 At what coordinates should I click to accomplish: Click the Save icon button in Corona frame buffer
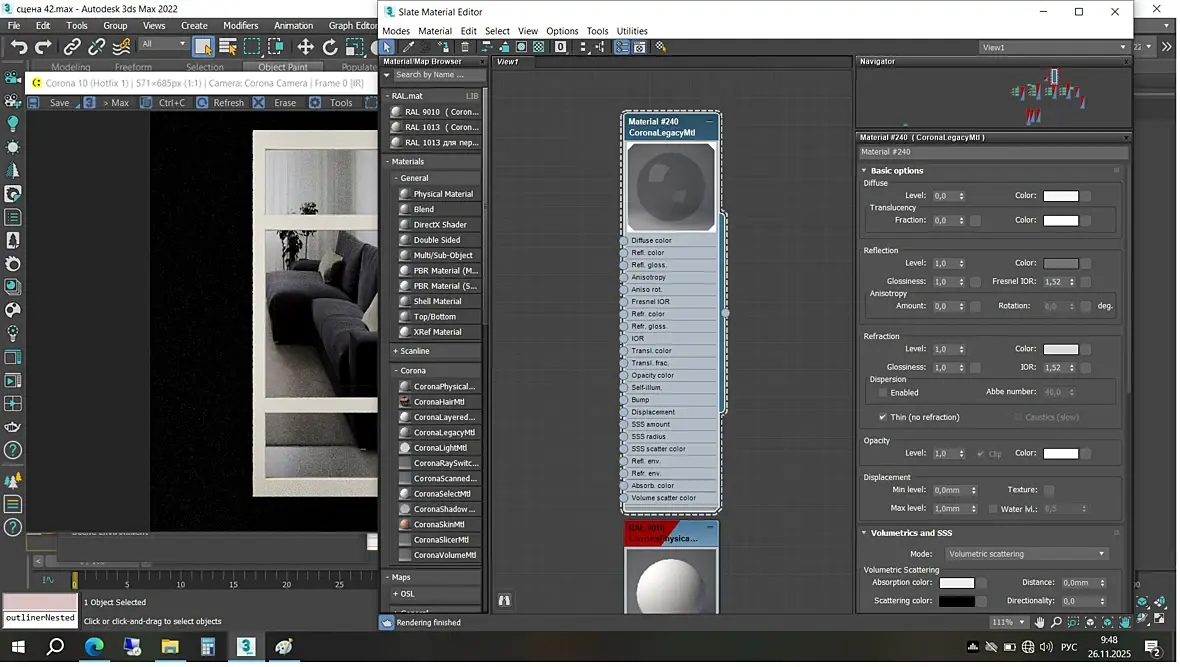pos(33,102)
